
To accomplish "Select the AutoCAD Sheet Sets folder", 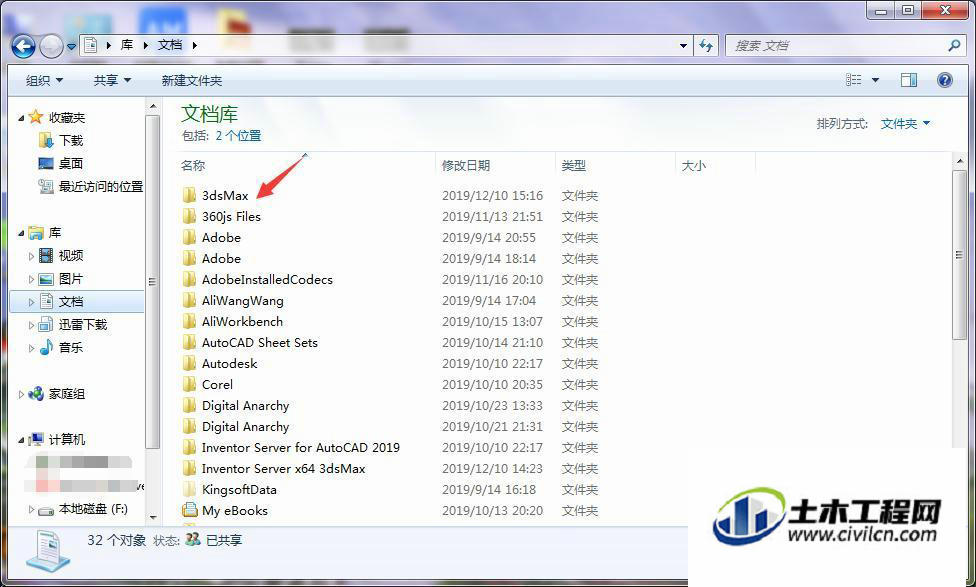I will [260, 343].
